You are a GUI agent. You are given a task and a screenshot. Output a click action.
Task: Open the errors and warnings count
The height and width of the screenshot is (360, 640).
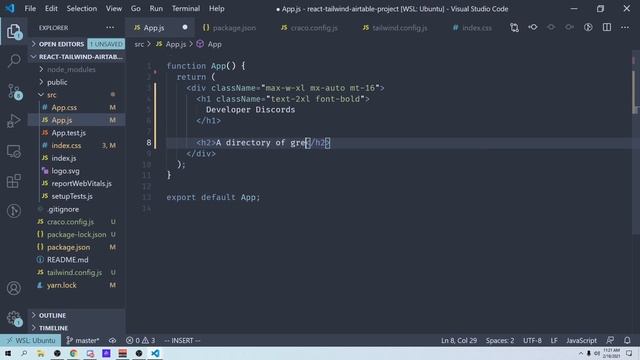tap(140, 340)
